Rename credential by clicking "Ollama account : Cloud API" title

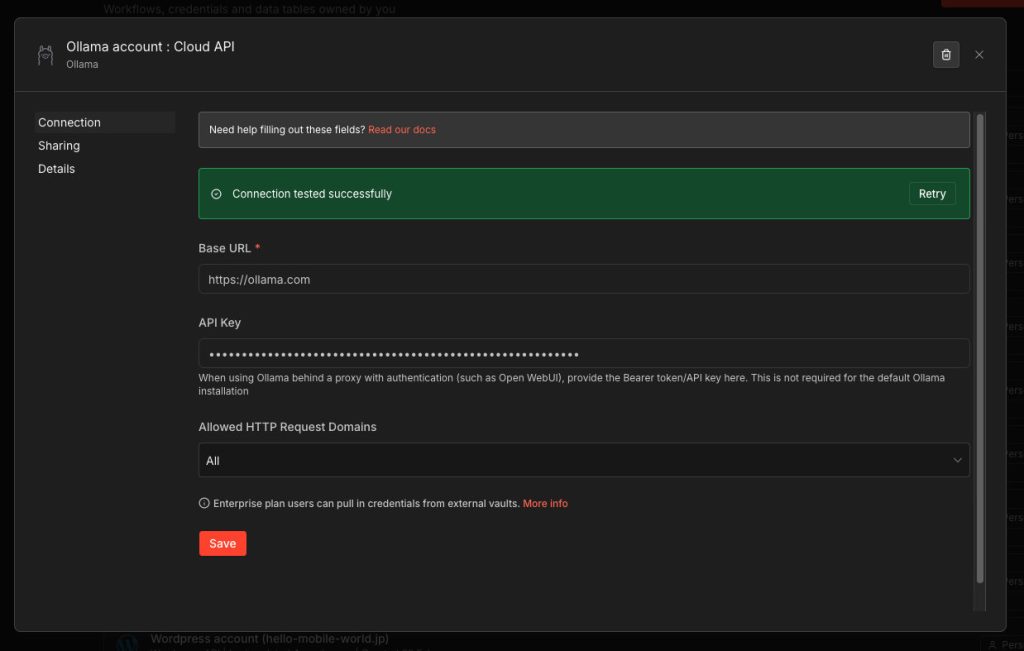pyautogui.click(x=150, y=47)
